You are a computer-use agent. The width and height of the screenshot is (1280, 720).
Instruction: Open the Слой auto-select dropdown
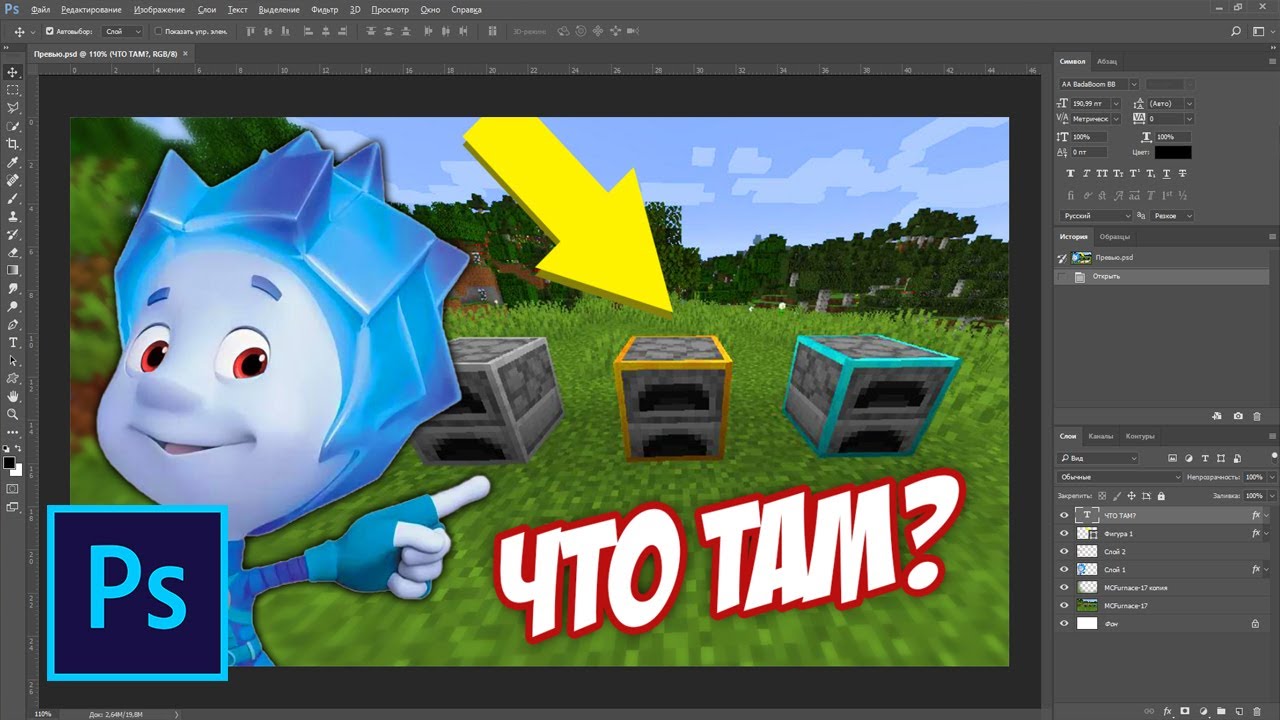tap(123, 32)
